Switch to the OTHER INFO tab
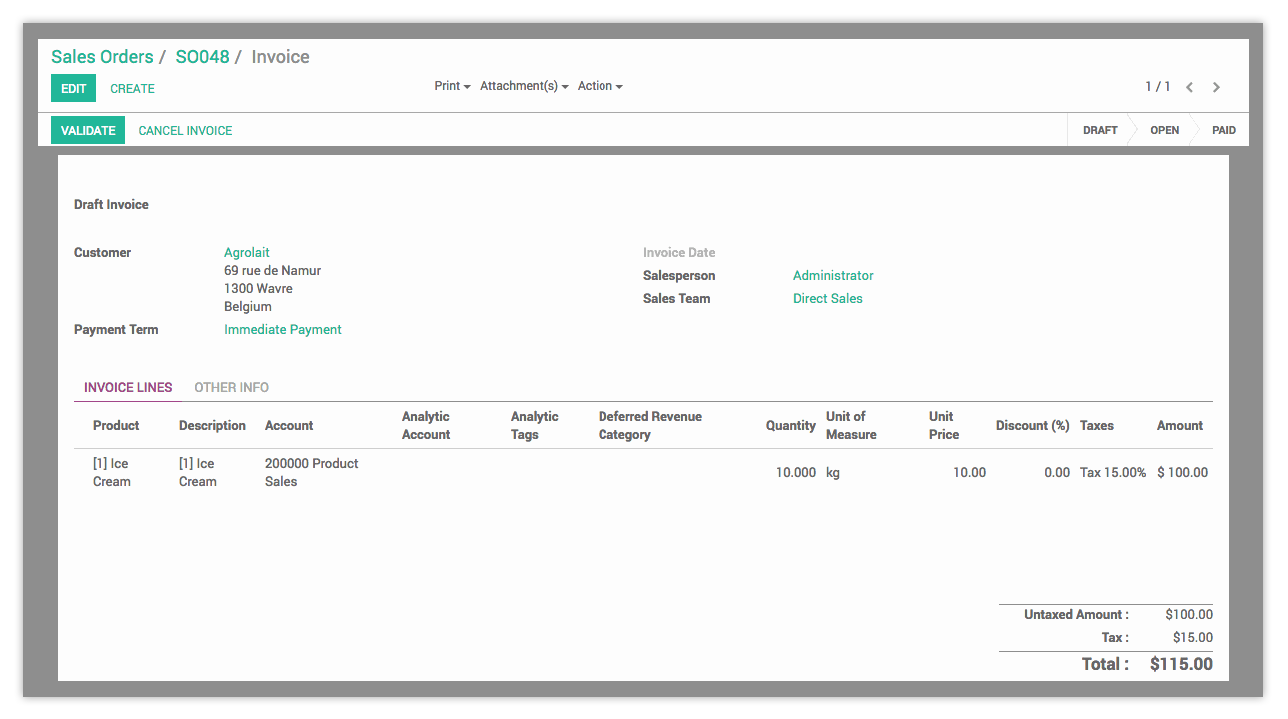The image size is (1288, 719). click(231, 387)
